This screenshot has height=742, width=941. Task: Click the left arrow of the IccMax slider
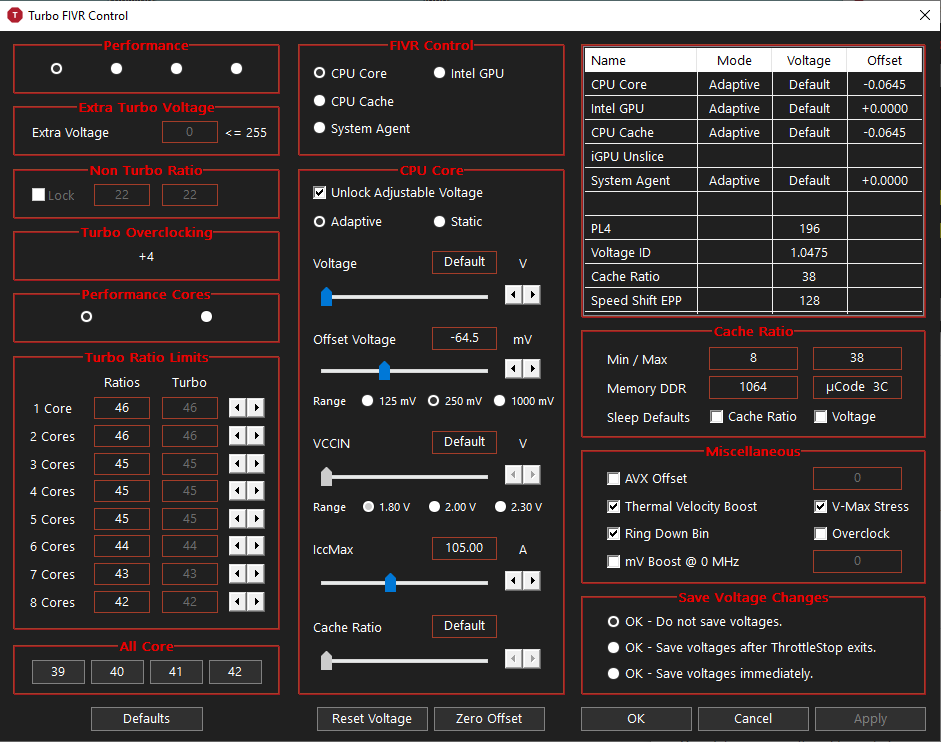pos(513,581)
